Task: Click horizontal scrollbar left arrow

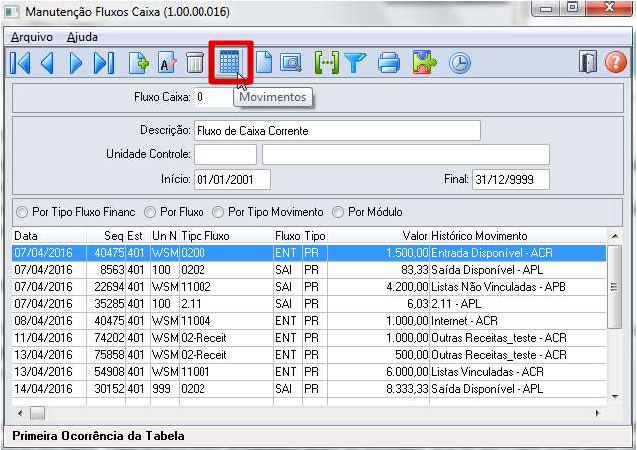Action: pos(20,413)
